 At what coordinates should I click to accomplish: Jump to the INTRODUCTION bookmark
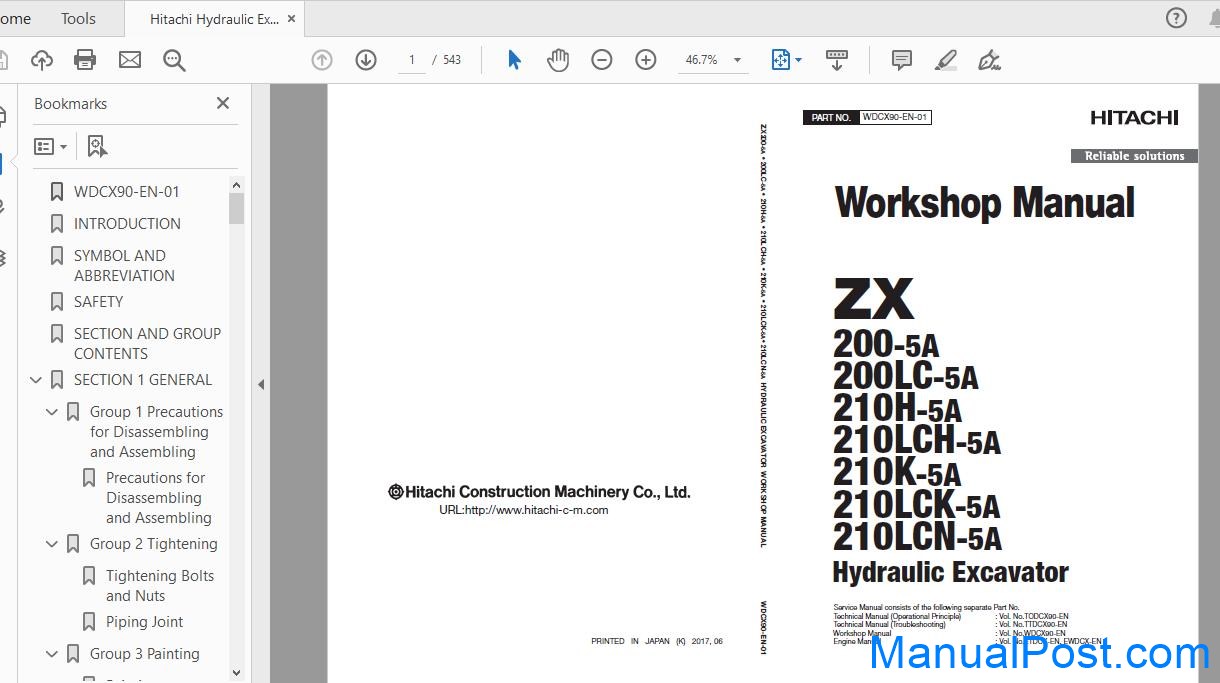tap(127, 224)
